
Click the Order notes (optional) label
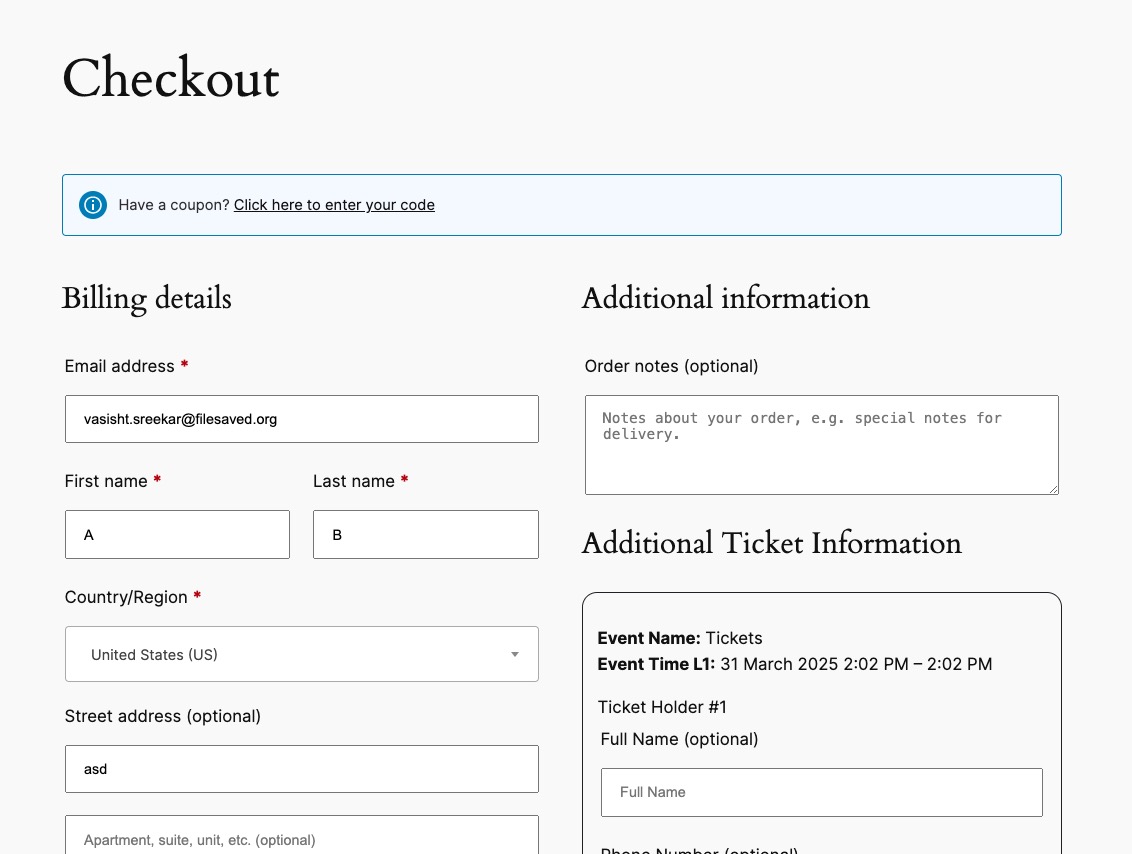[671, 366]
